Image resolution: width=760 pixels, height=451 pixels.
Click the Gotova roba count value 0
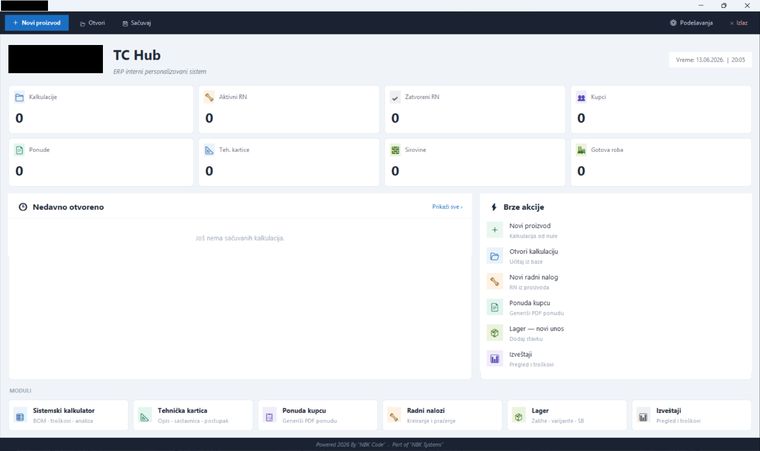(581, 171)
